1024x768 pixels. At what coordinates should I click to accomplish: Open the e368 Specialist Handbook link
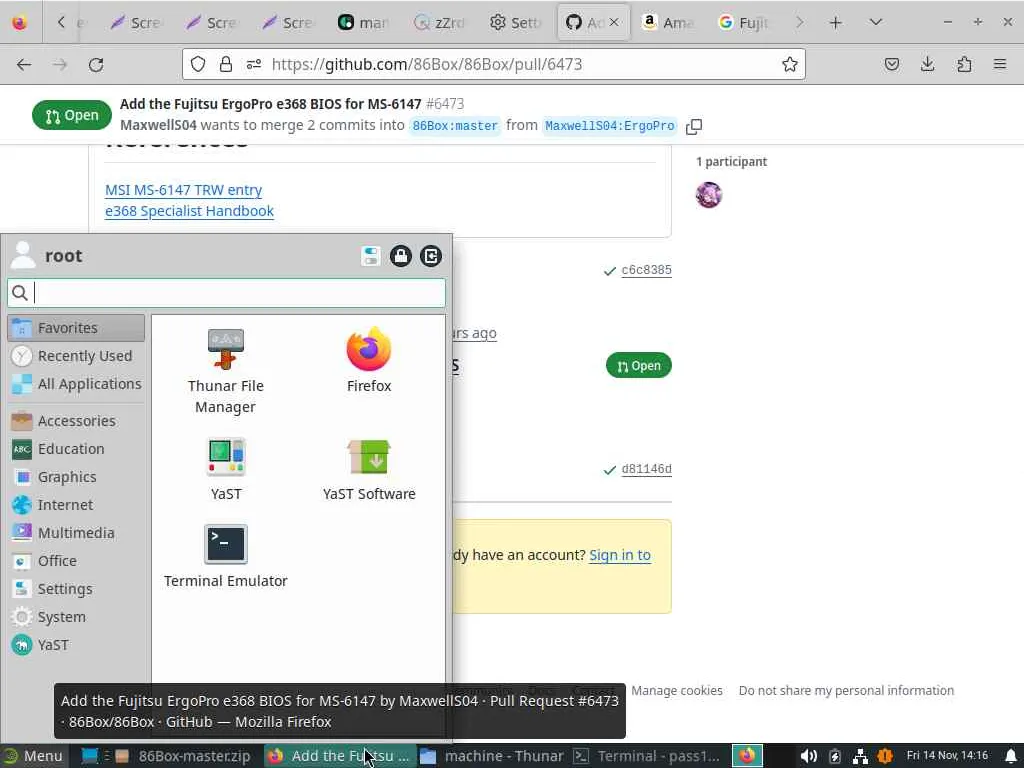coord(189,211)
